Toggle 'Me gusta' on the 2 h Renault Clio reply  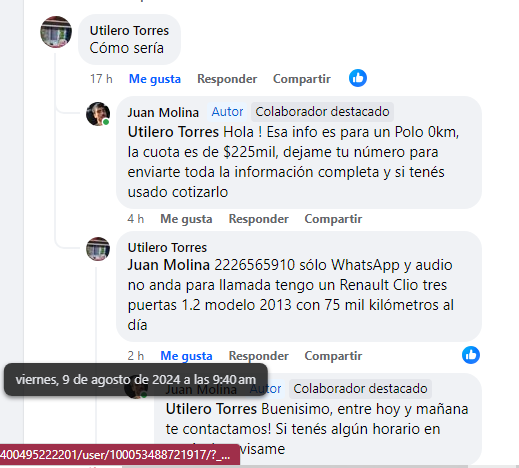tap(186, 356)
